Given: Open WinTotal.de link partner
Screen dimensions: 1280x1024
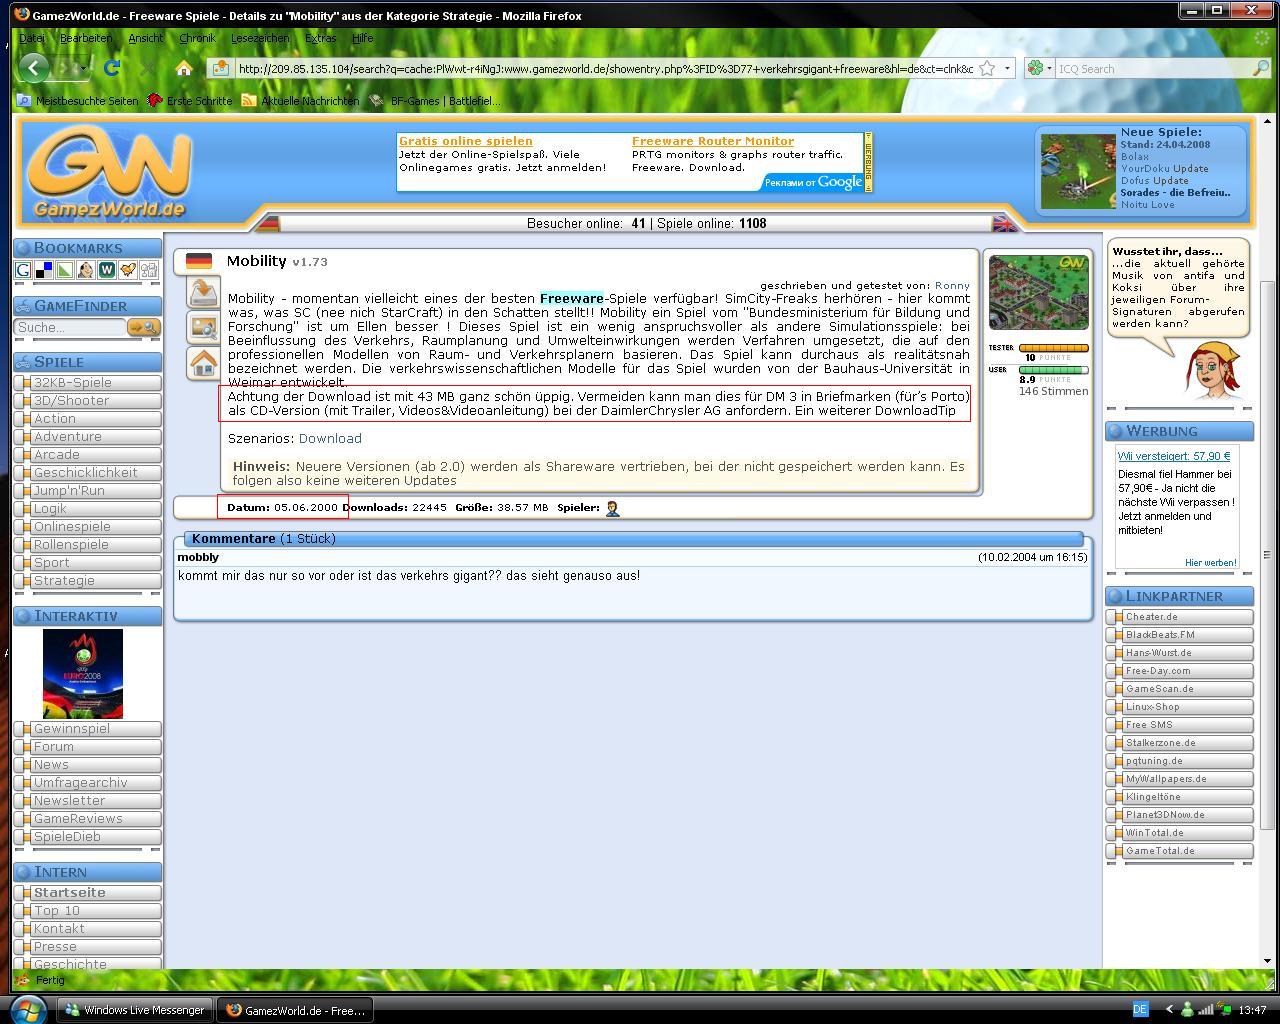Looking at the screenshot, I should (x=1181, y=833).
